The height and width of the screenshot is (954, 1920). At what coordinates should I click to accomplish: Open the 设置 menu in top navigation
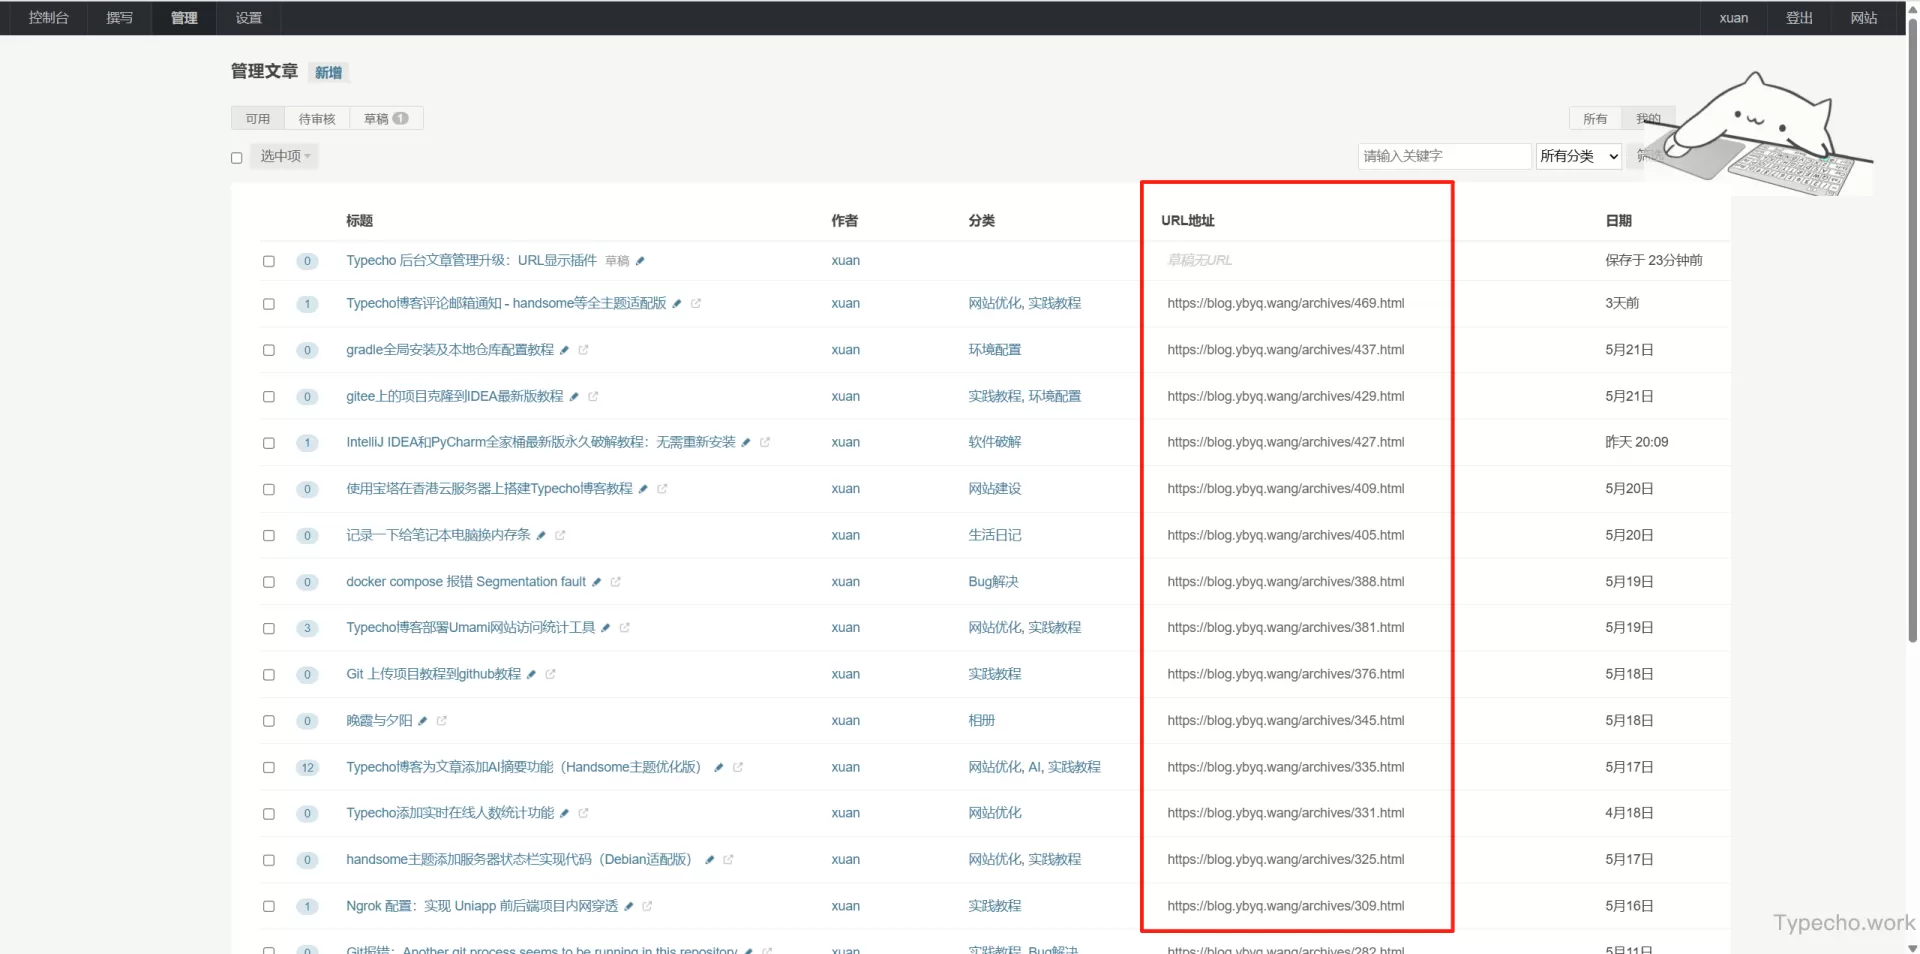coord(249,18)
